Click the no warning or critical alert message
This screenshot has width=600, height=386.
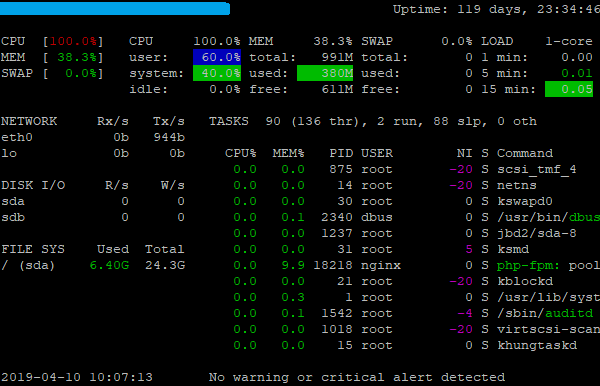point(357,378)
